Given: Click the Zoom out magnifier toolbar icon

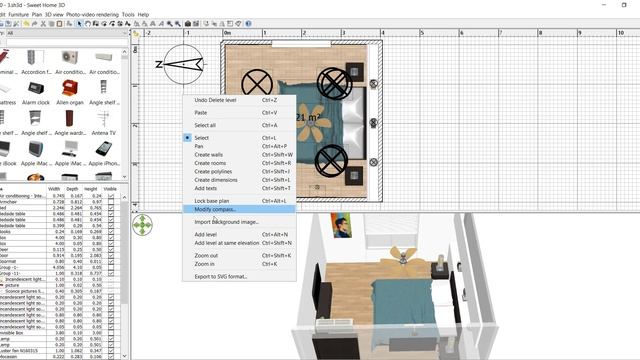Looking at the screenshot, I should click(178, 24).
